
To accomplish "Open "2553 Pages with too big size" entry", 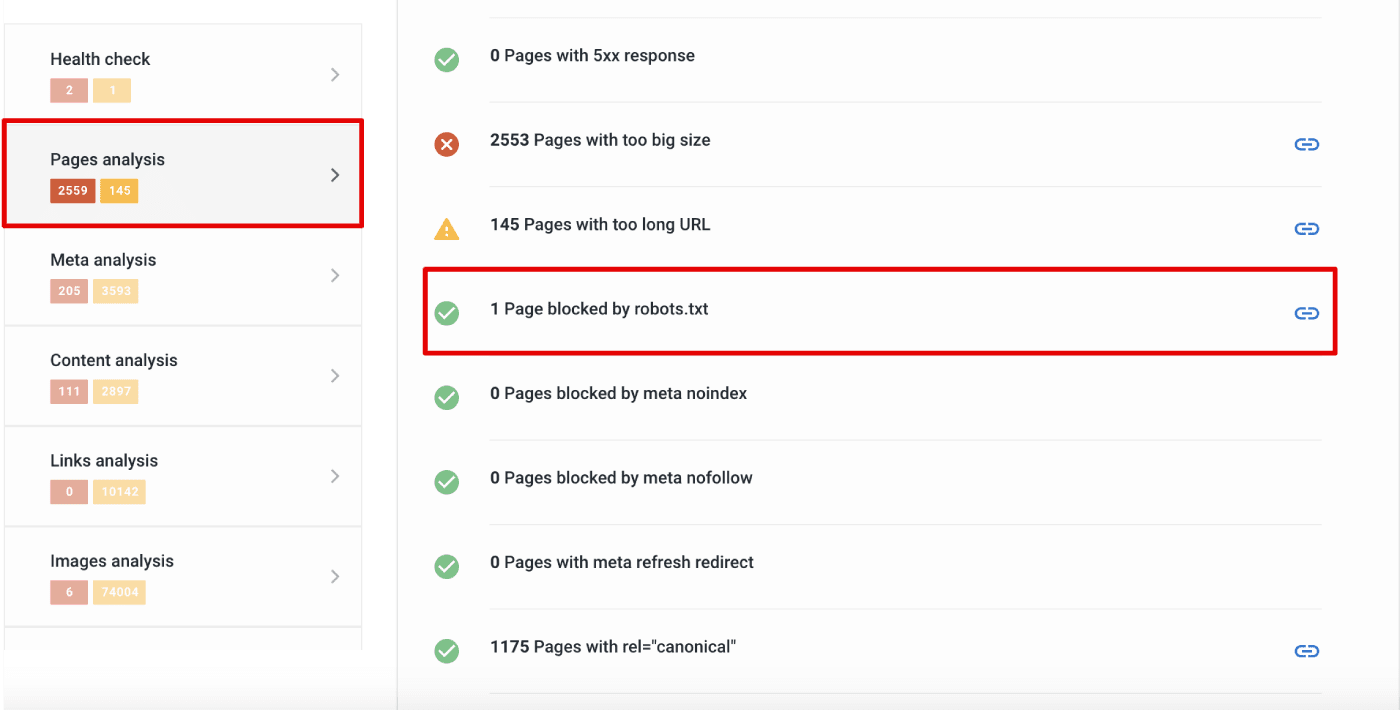I will click(x=600, y=140).
